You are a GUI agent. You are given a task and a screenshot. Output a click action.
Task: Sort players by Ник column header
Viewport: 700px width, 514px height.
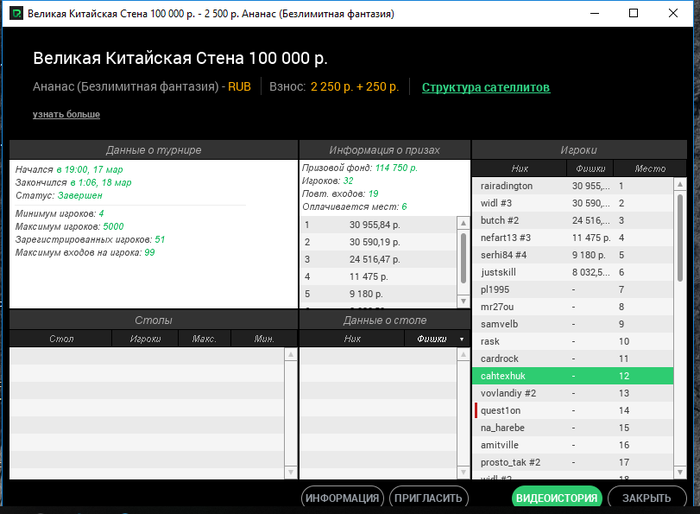(519, 168)
